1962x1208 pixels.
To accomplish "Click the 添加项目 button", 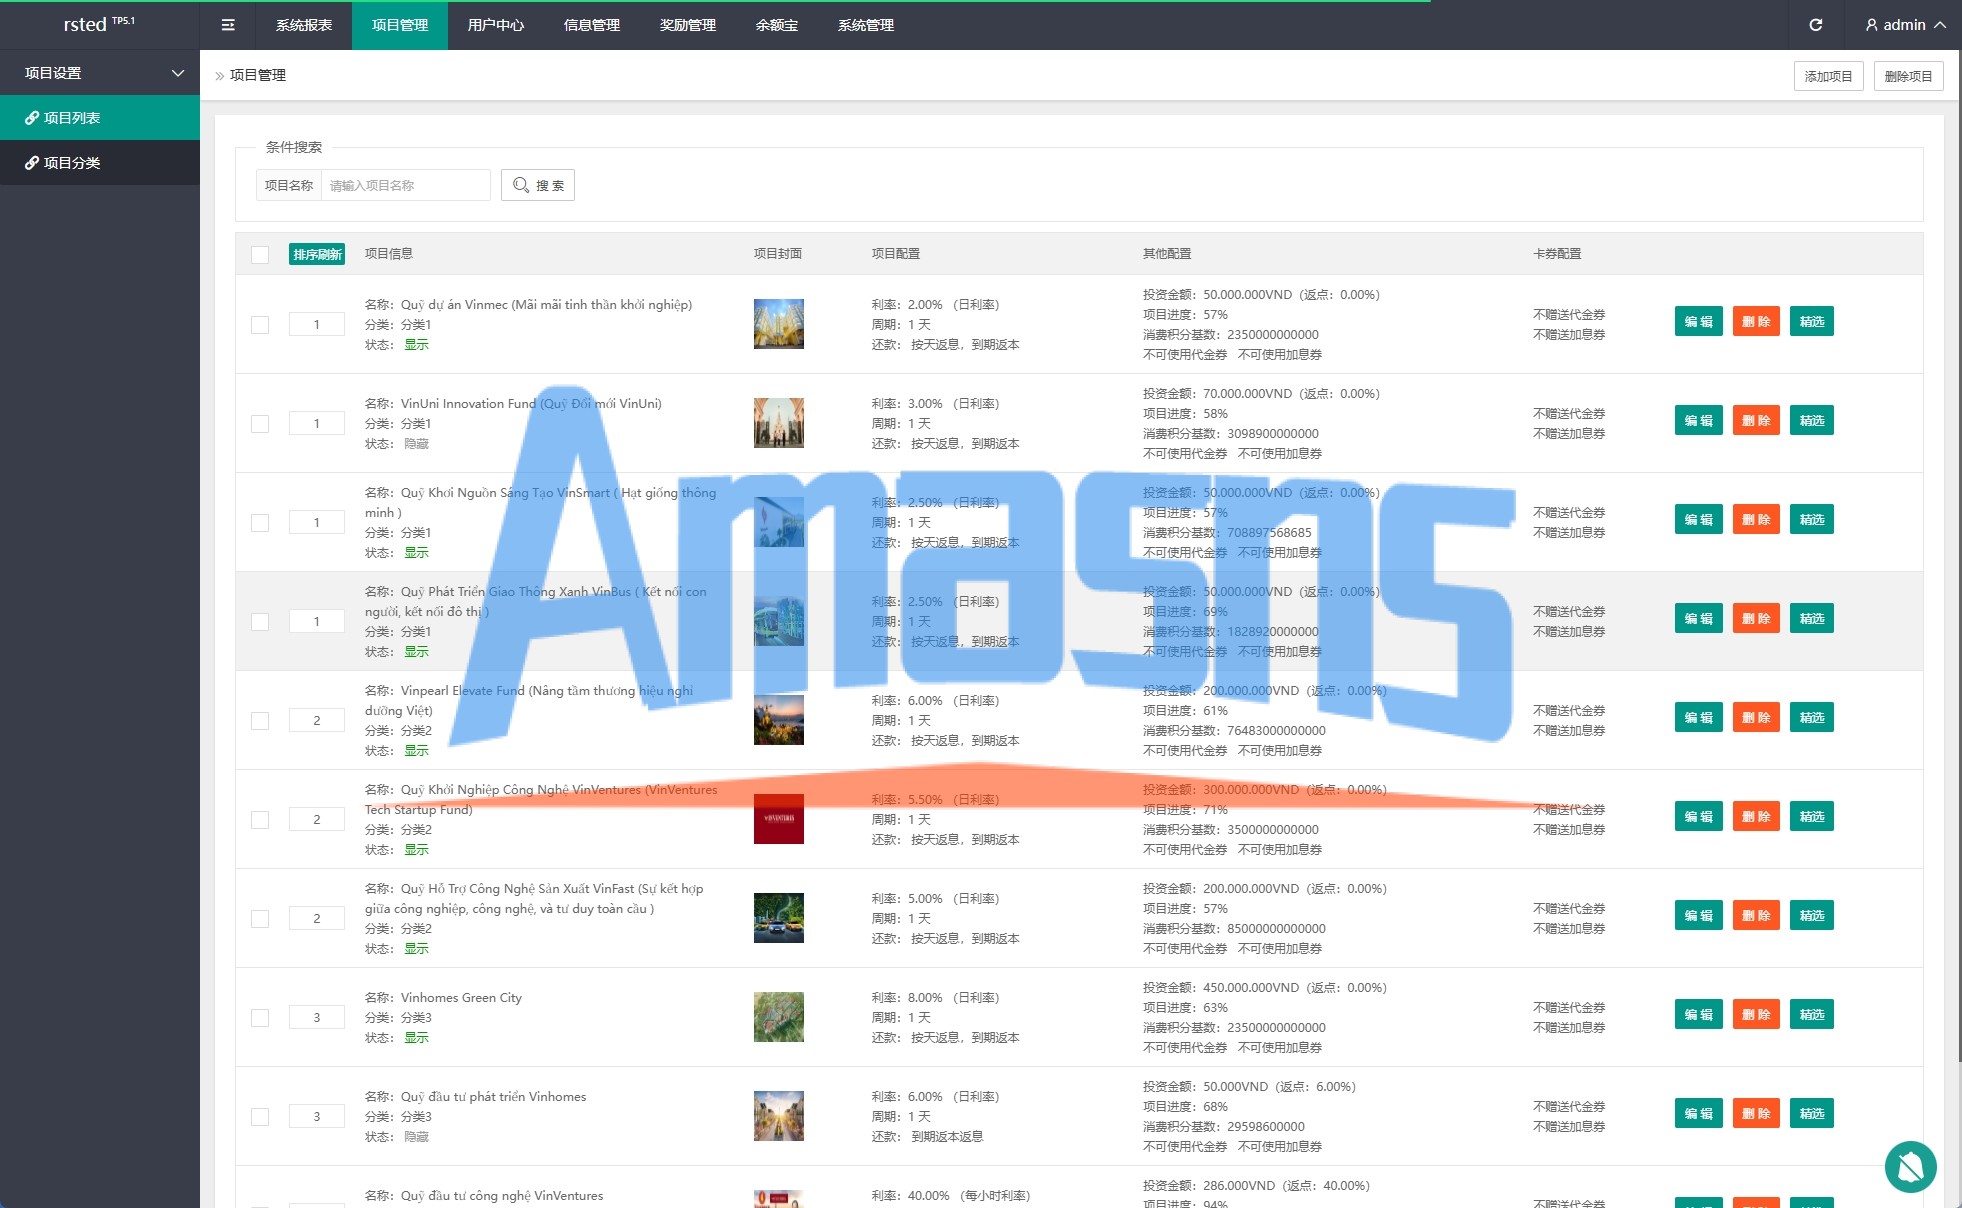I will click(1828, 76).
